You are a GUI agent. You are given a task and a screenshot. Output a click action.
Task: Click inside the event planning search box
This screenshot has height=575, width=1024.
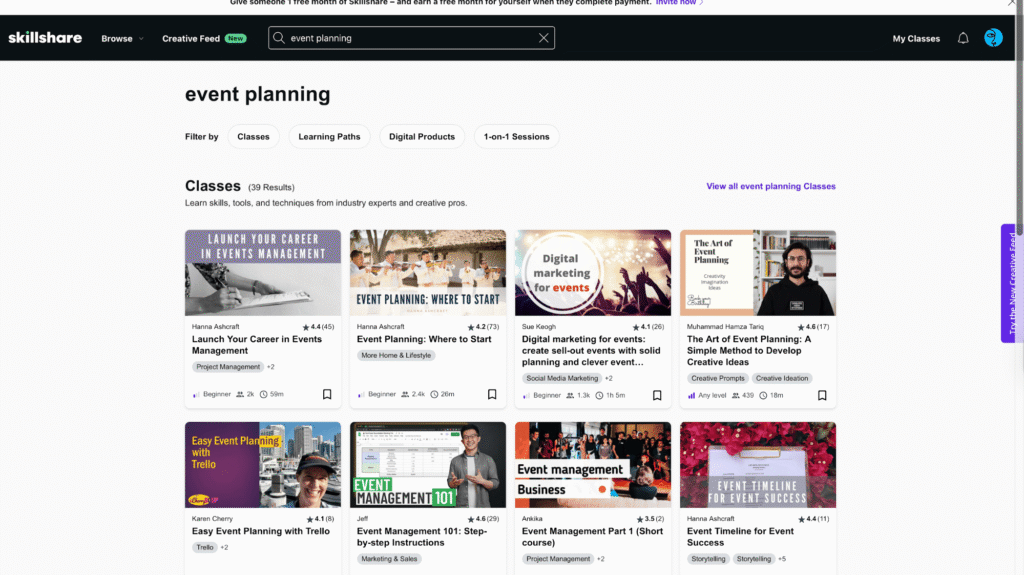point(411,38)
